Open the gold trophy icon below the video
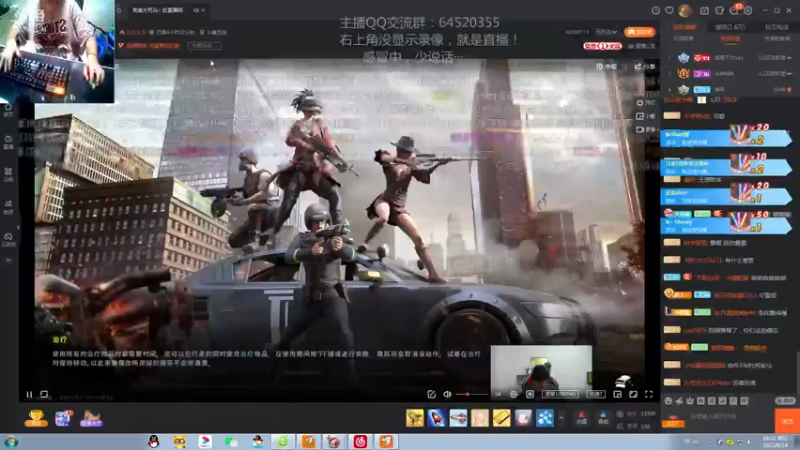The image size is (800, 450). coord(36,418)
